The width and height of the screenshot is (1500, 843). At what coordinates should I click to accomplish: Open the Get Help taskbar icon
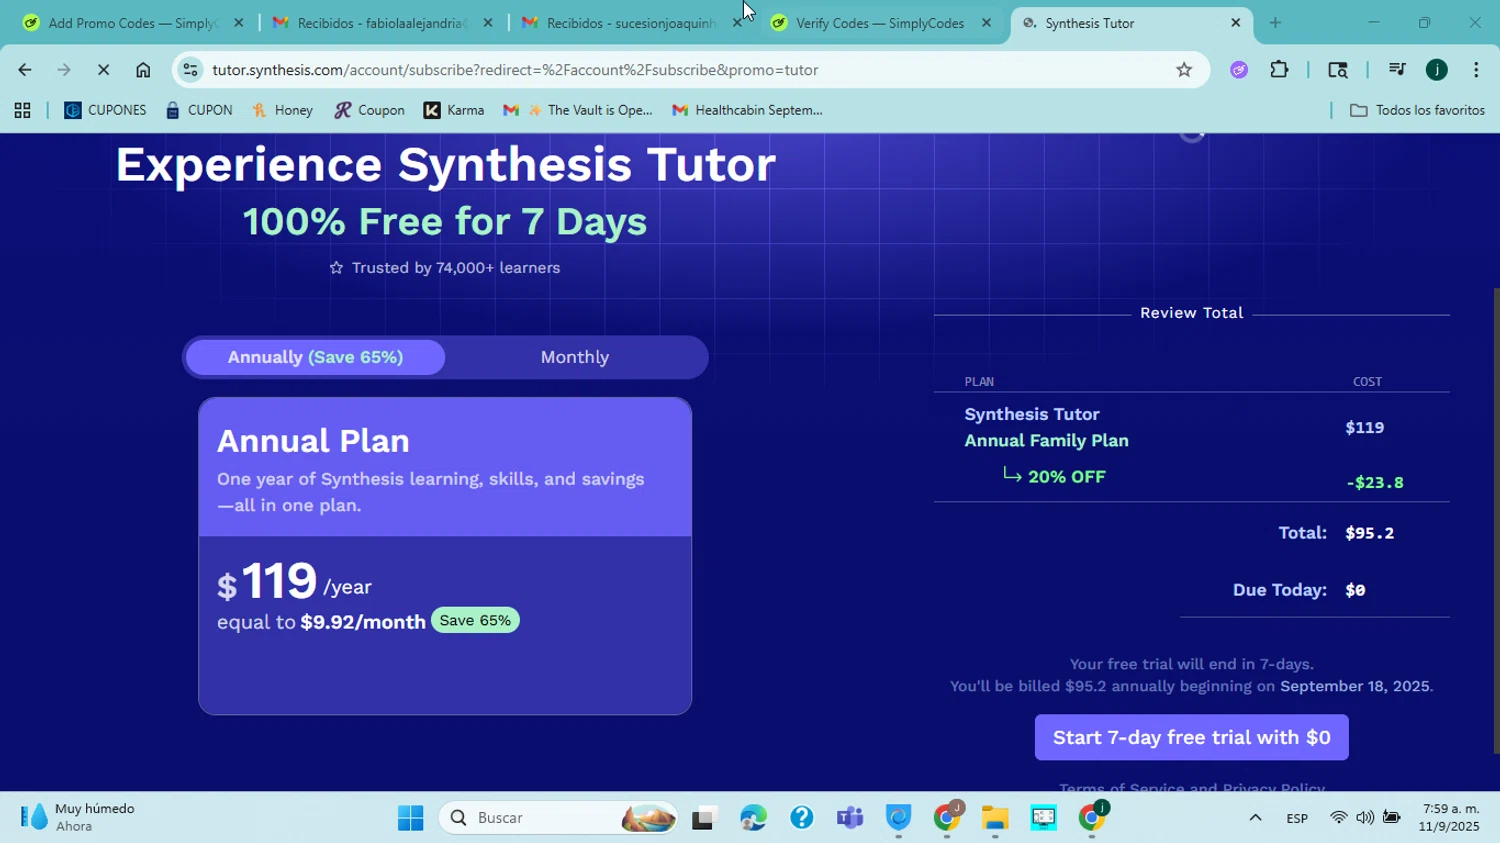[x=801, y=818]
